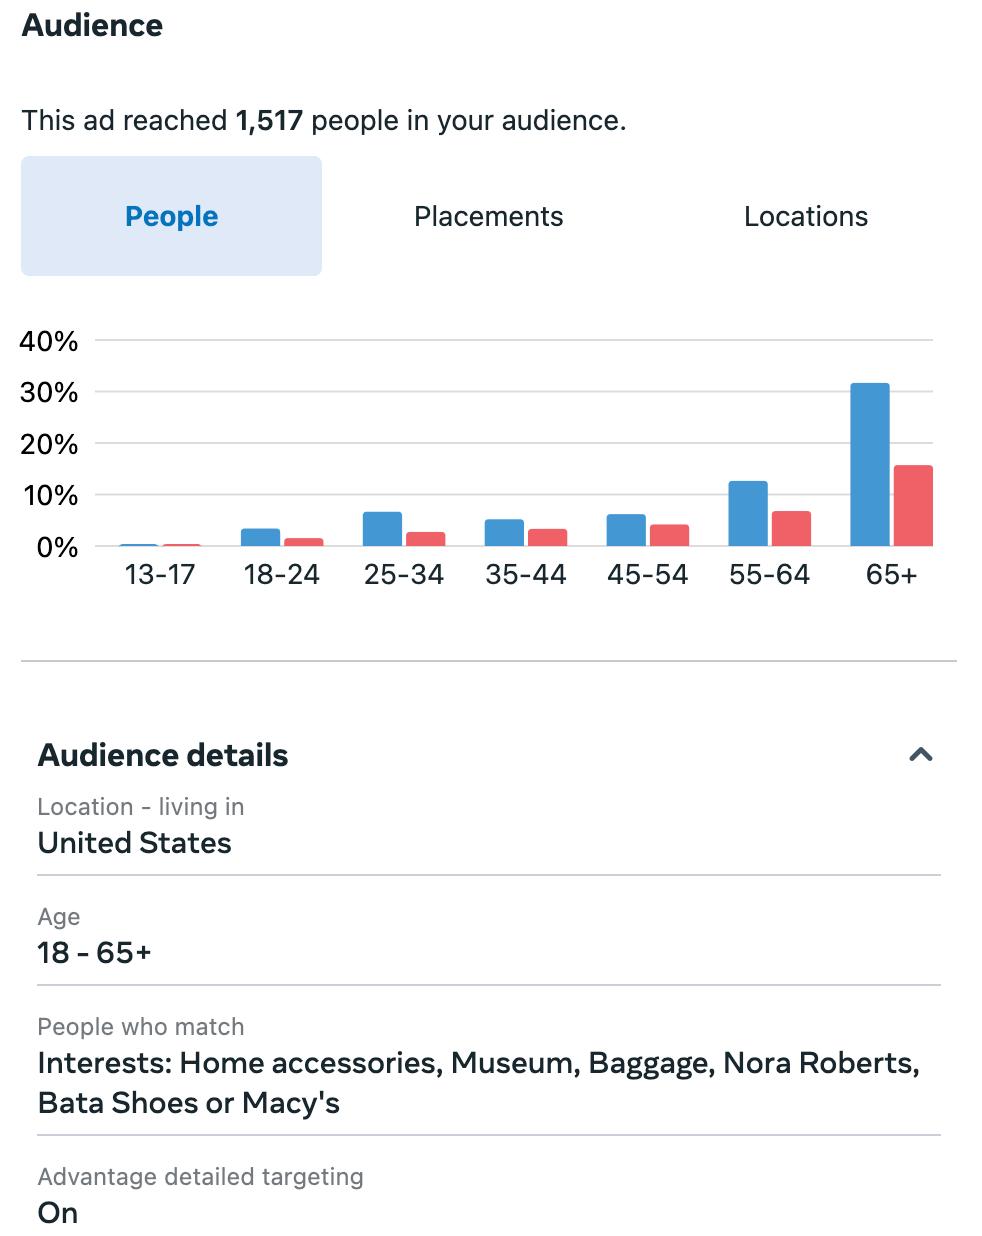The width and height of the screenshot is (982, 1236).
Task: Open the Locations tab
Action: pyautogui.click(x=805, y=217)
